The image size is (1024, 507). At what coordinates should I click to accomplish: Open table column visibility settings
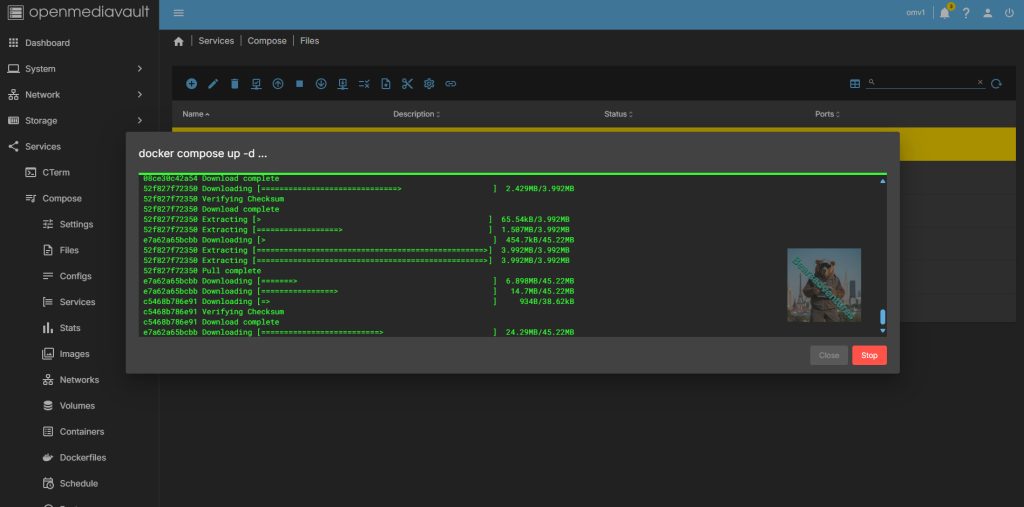pos(855,84)
